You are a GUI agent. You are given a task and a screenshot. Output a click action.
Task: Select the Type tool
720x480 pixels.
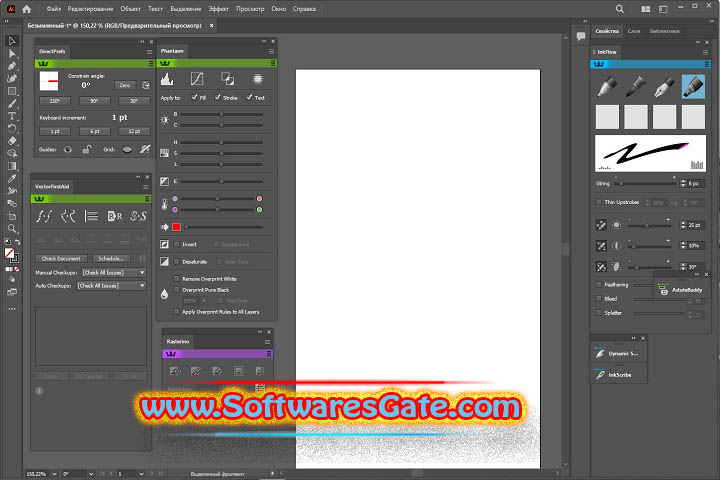point(12,116)
